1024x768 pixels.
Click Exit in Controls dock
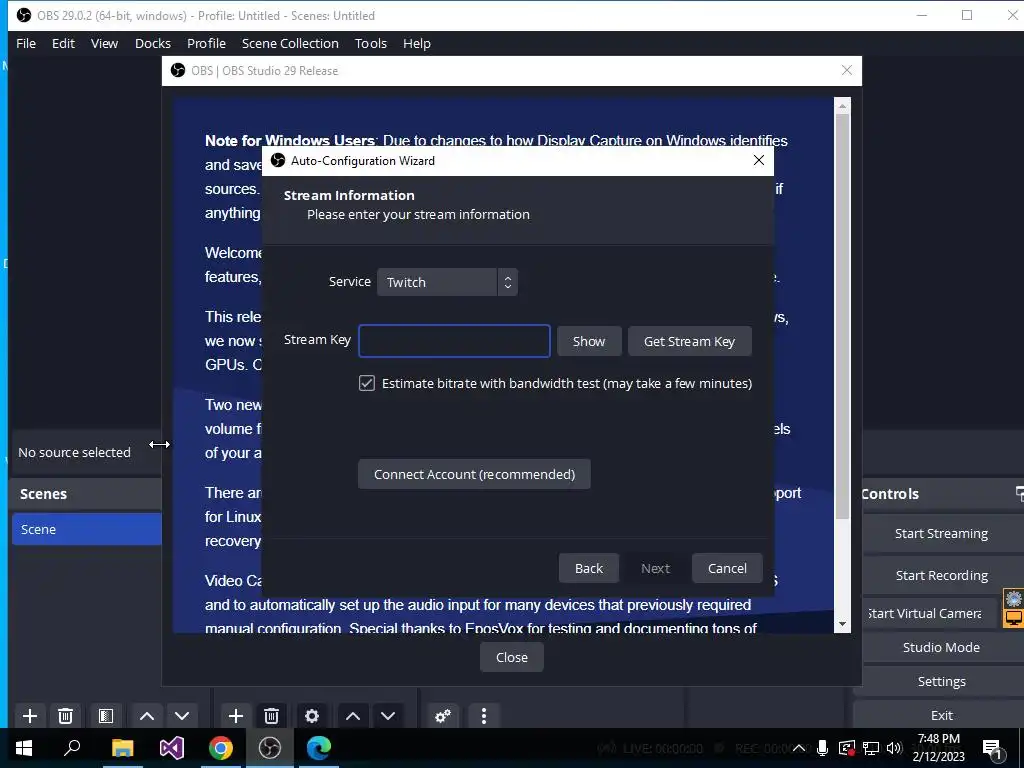(941, 715)
